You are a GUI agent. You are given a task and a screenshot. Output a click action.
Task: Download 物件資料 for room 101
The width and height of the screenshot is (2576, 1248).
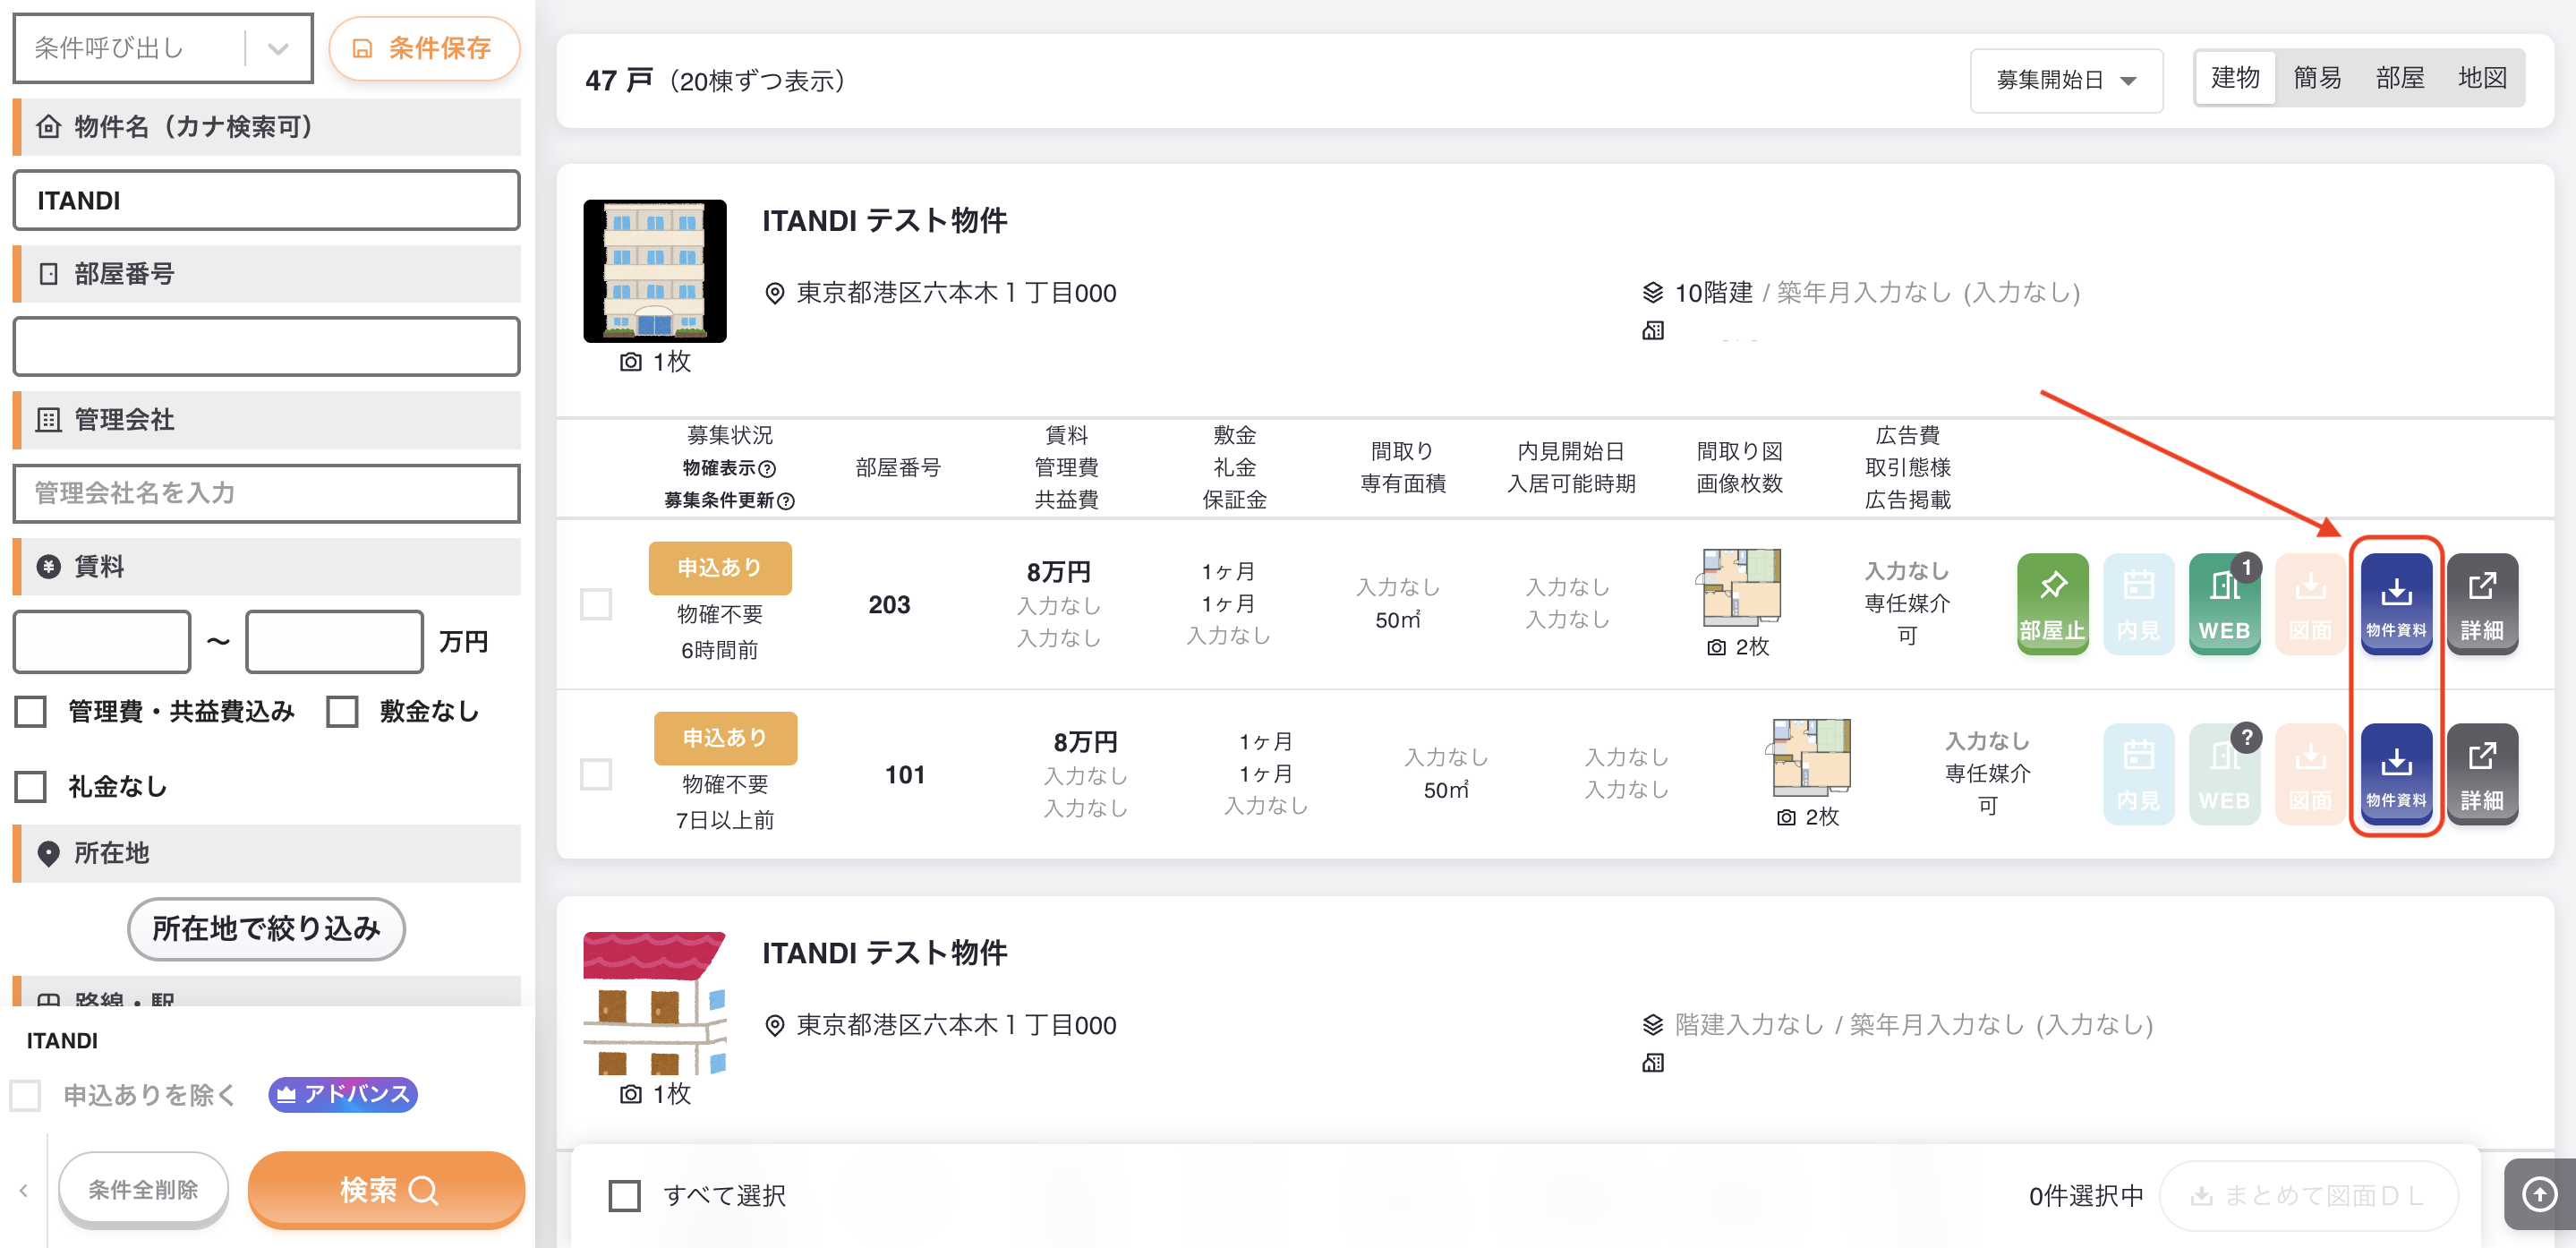(x=2396, y=774)
